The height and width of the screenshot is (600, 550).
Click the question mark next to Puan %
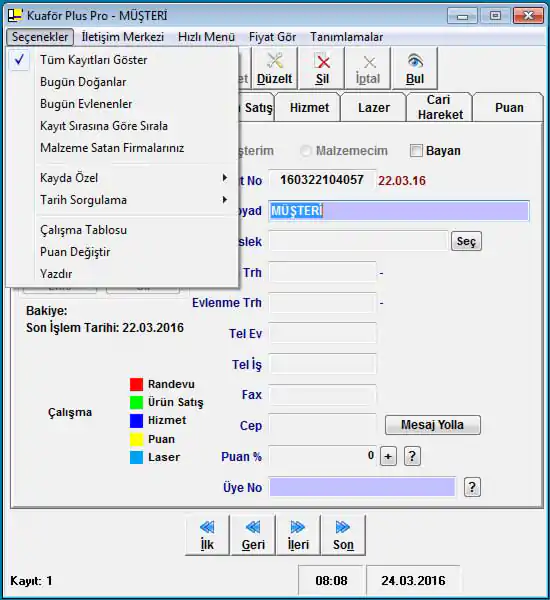(412, 456)
